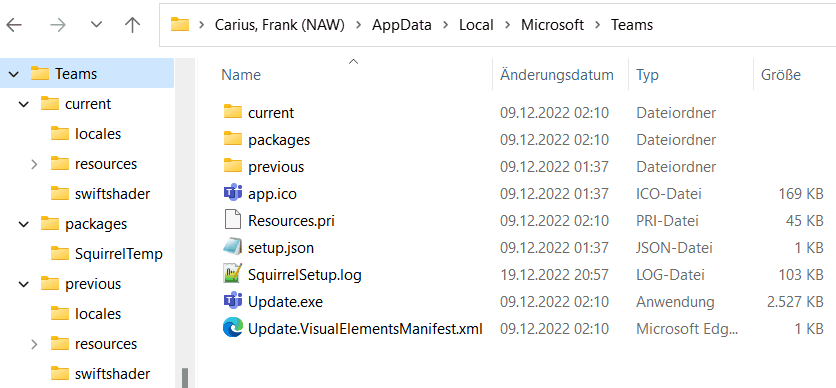Click the Back navigation arrow
Image resolution: width=836 pixels, height=388 pixels.
(14, 25)
